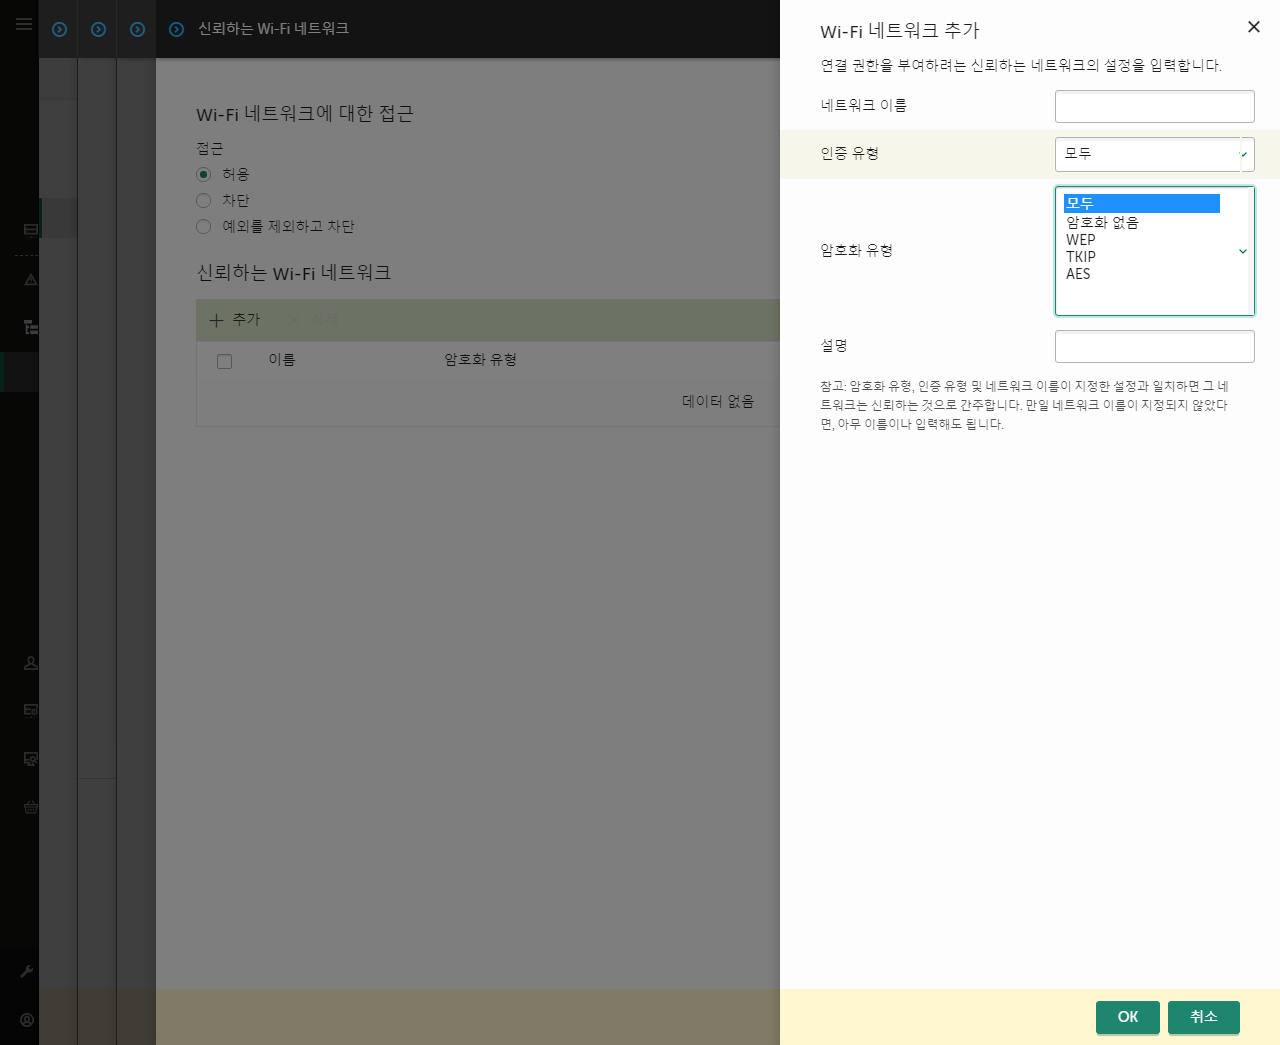
Task: Click the 추가 plus icon to add a network
Action: (x=217, y=320)
